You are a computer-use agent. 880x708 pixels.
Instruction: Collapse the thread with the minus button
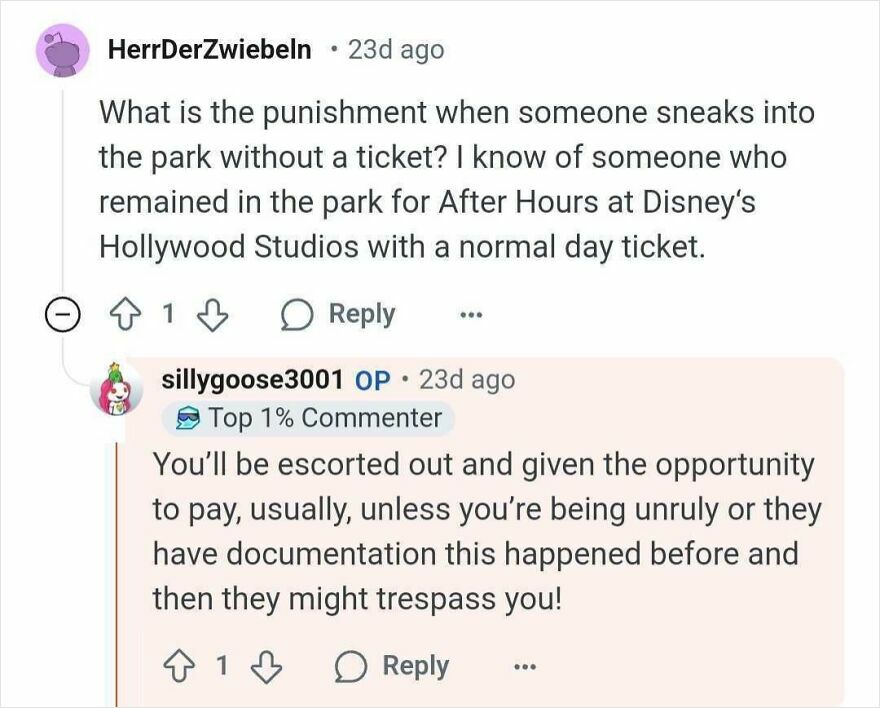point(61,313)
